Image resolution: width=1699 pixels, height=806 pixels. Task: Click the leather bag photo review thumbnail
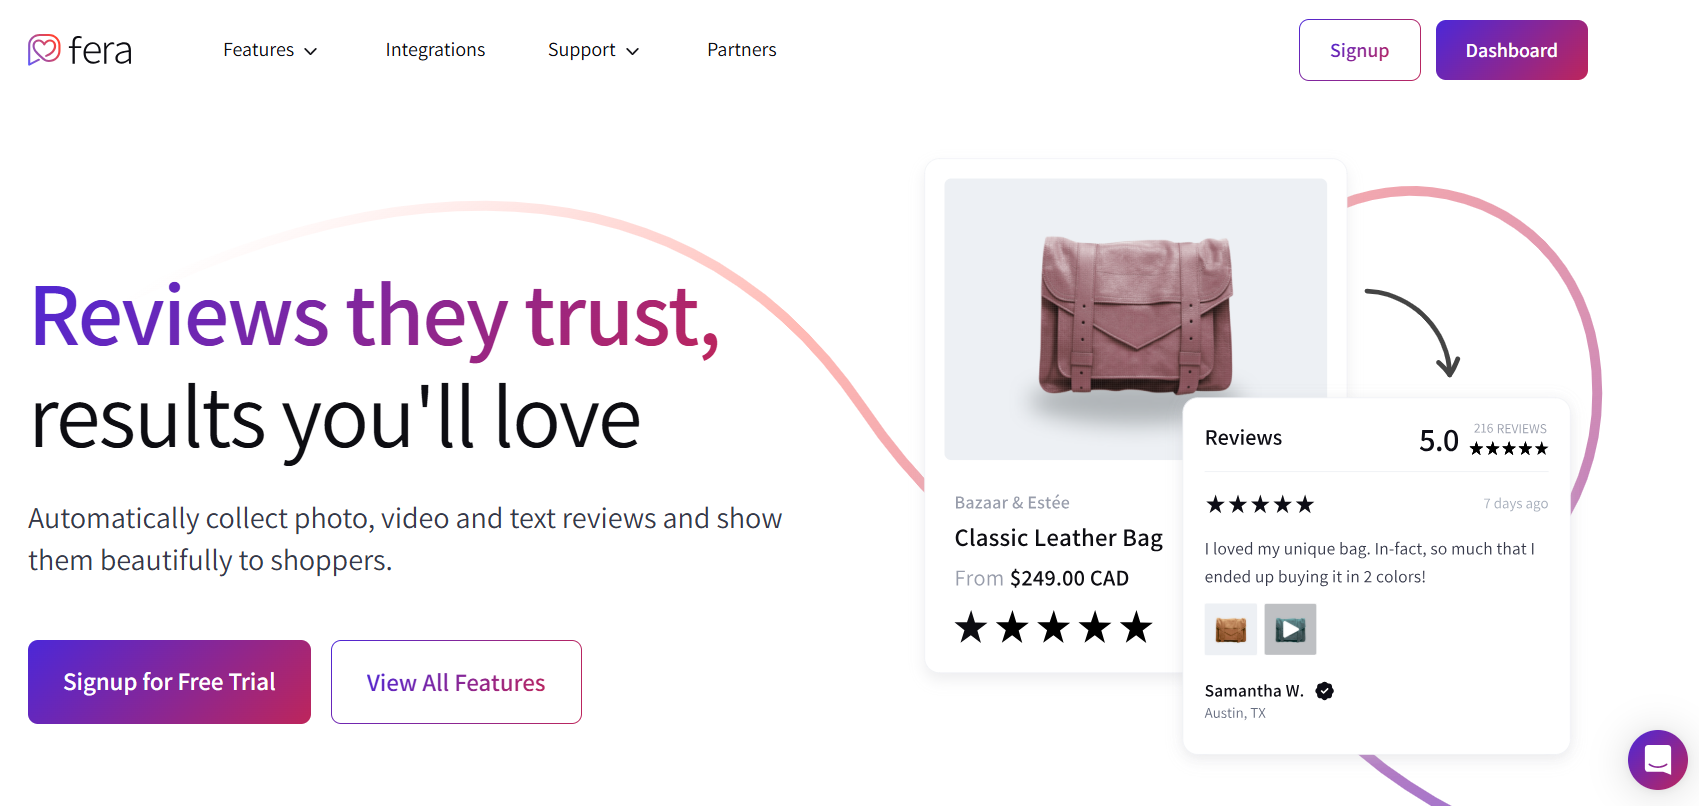(x=1230, y=629)
